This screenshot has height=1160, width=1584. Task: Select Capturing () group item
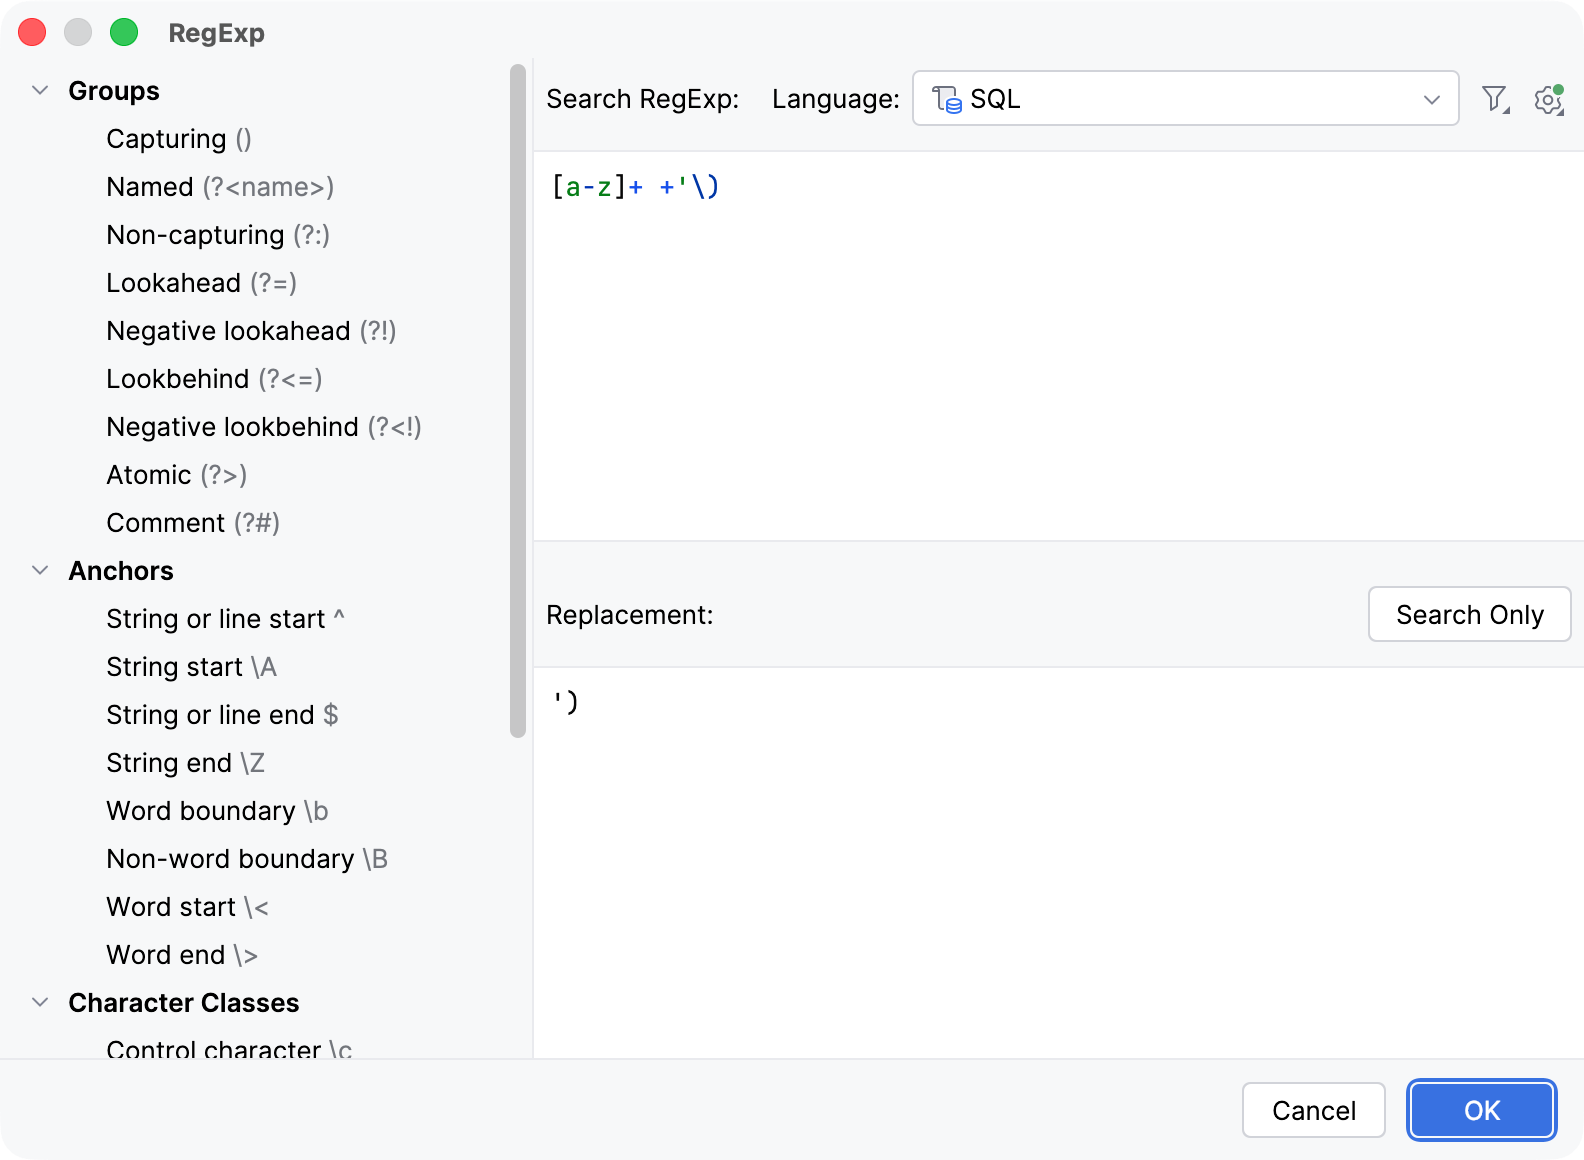(x=179, y=139)
